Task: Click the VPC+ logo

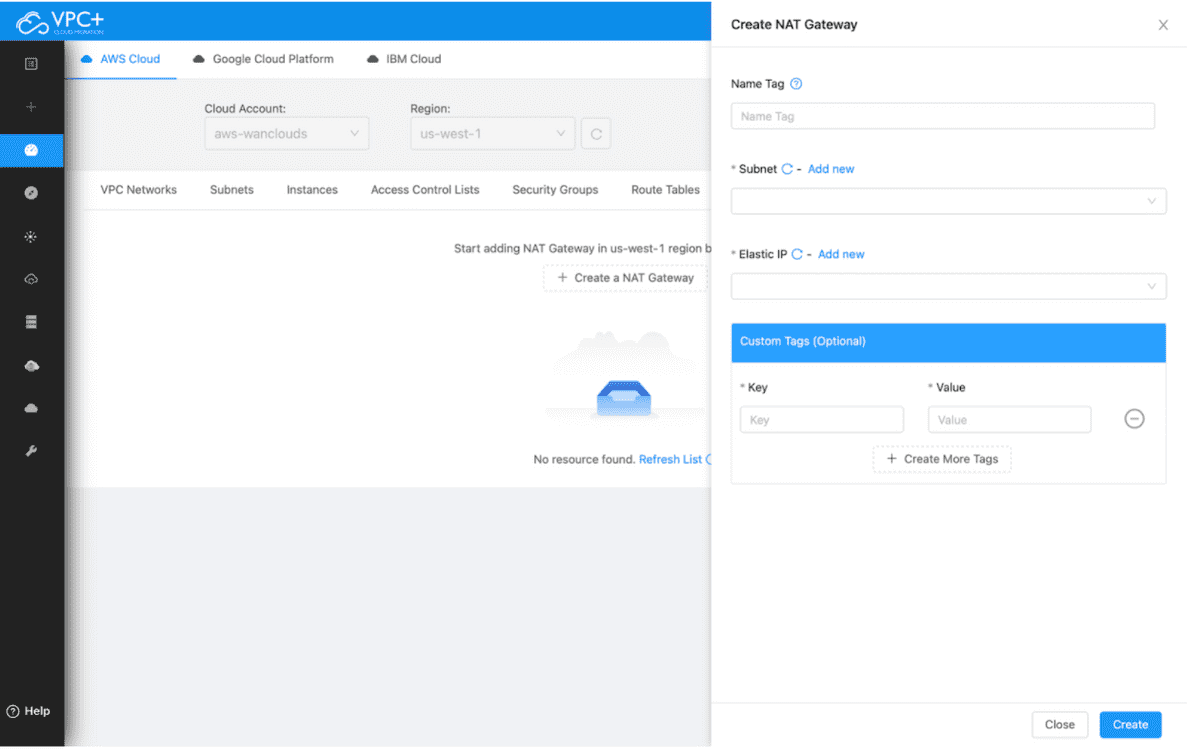Action: (x=60, y=22)
